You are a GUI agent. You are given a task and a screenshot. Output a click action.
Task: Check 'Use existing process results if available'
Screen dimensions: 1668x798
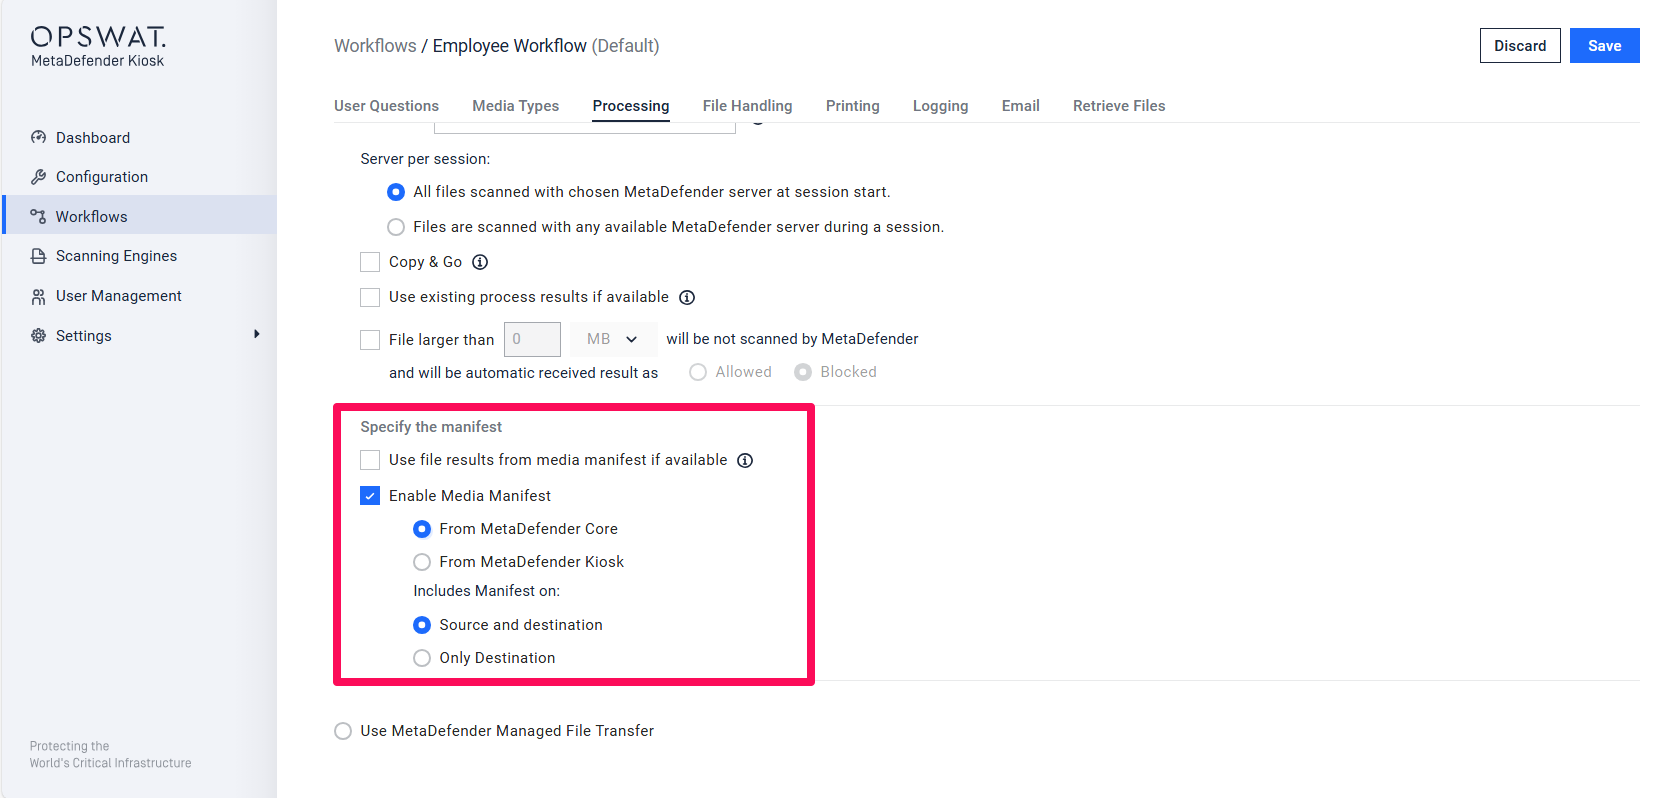point(370,297)
